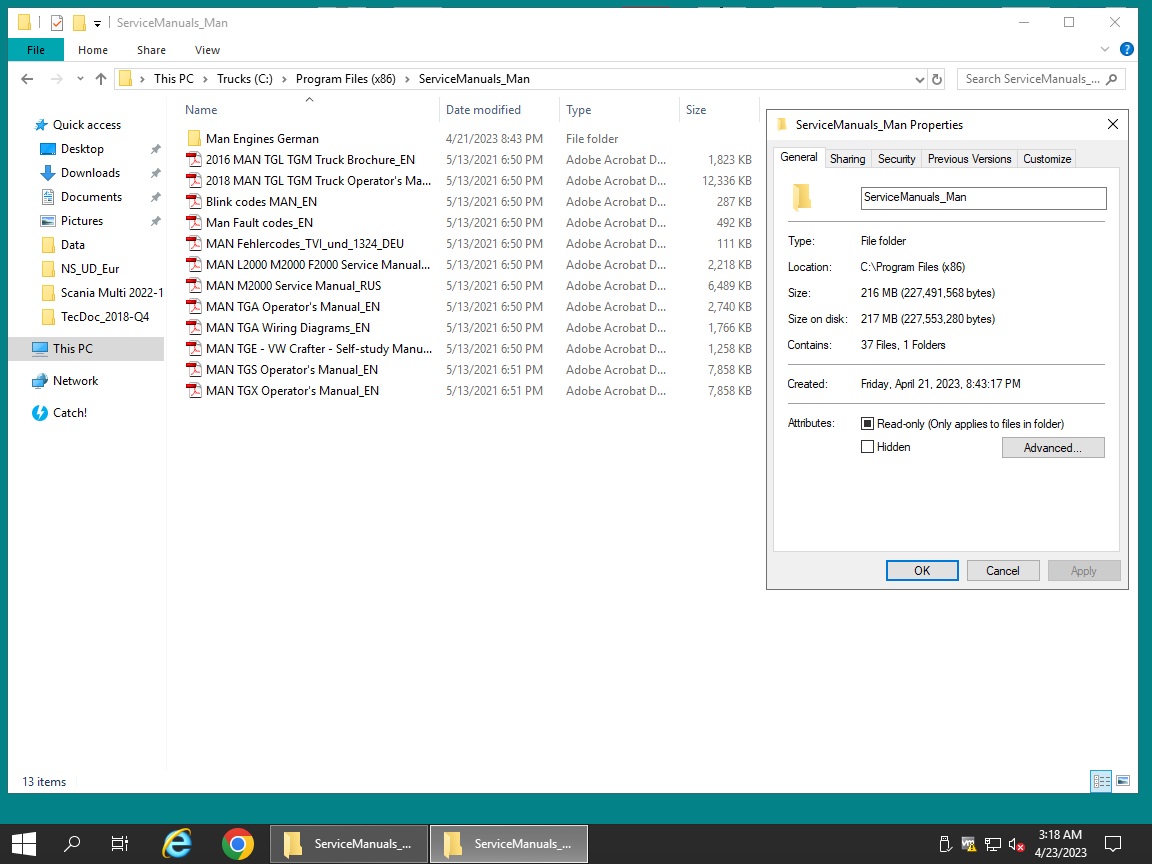Click PDF icon of 2016 MAN TGL TGM Truck Brochure_EN
The height and width of the screenshot is (864, 1152).
(194, 159)
